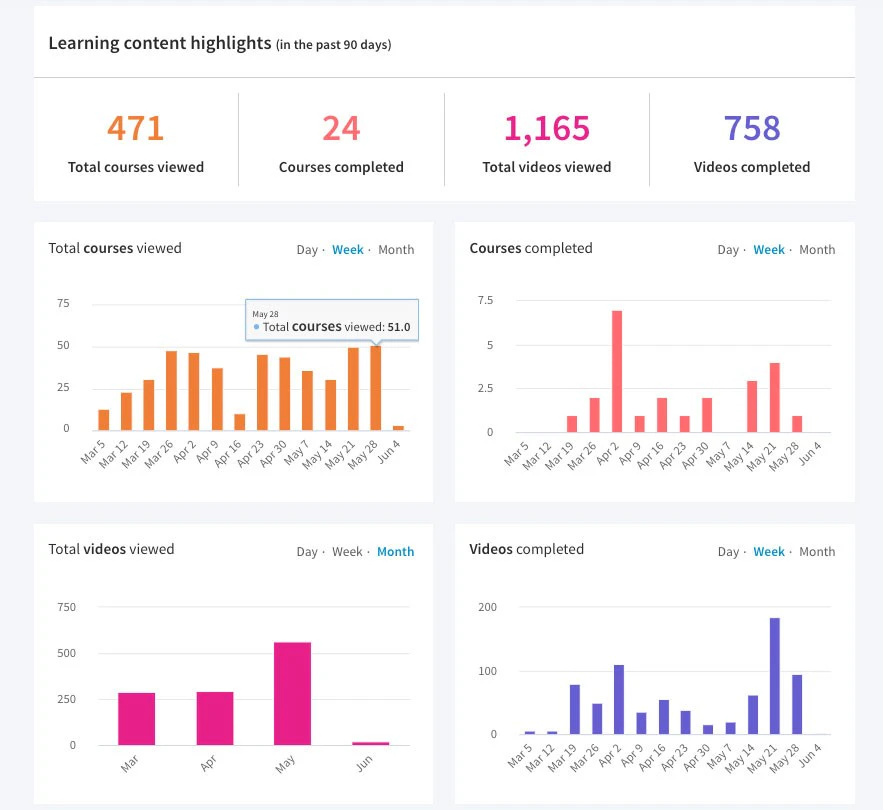Click the active Month tab on Total videos viewed
The image size is (883, 810).
point(396,551)
